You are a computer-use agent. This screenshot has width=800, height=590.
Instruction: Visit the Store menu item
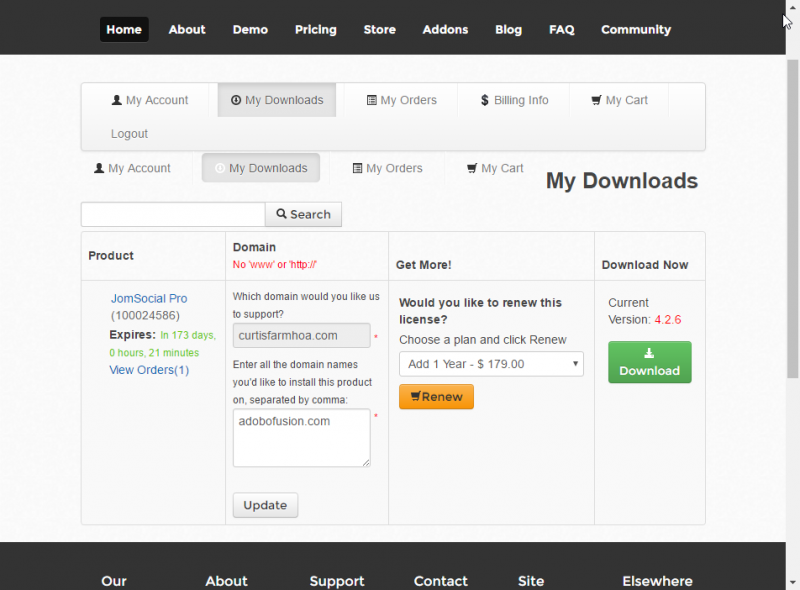click(380, 30)
